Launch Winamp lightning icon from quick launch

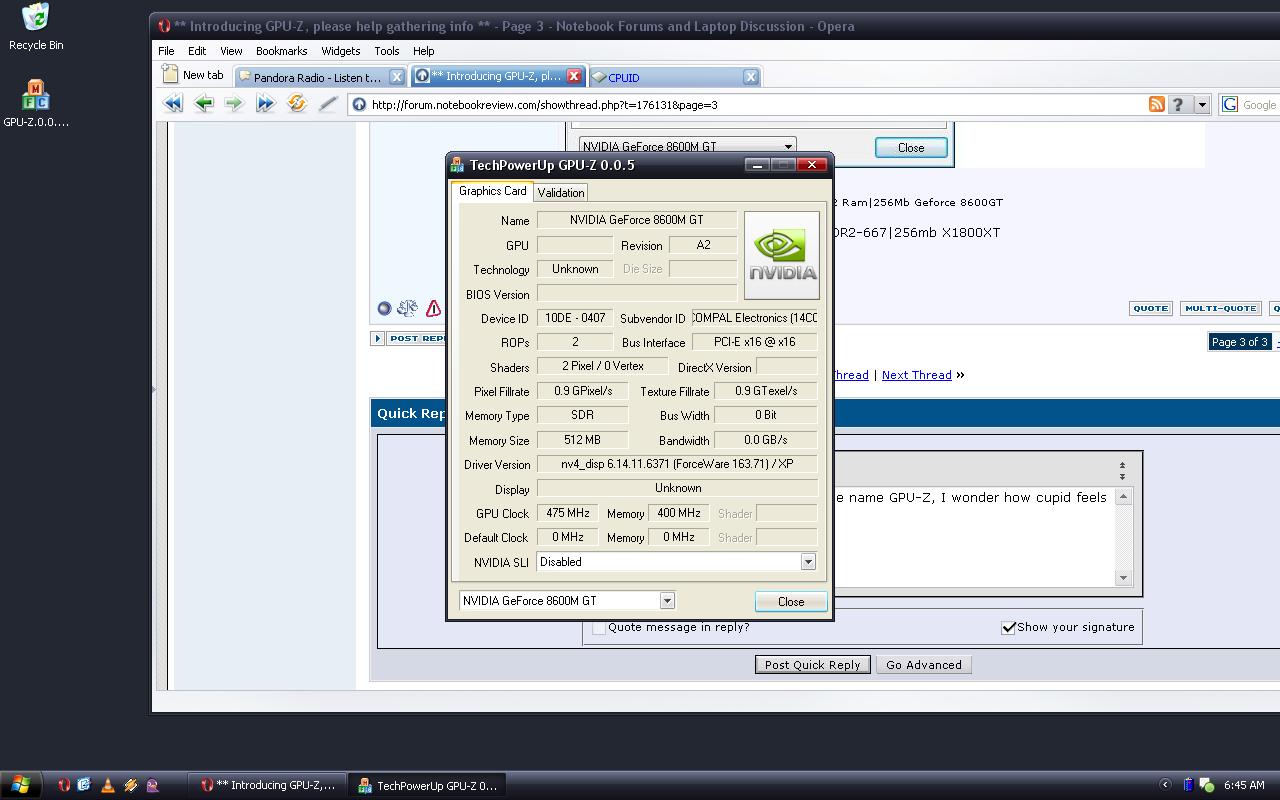click(x=130, y=785)
